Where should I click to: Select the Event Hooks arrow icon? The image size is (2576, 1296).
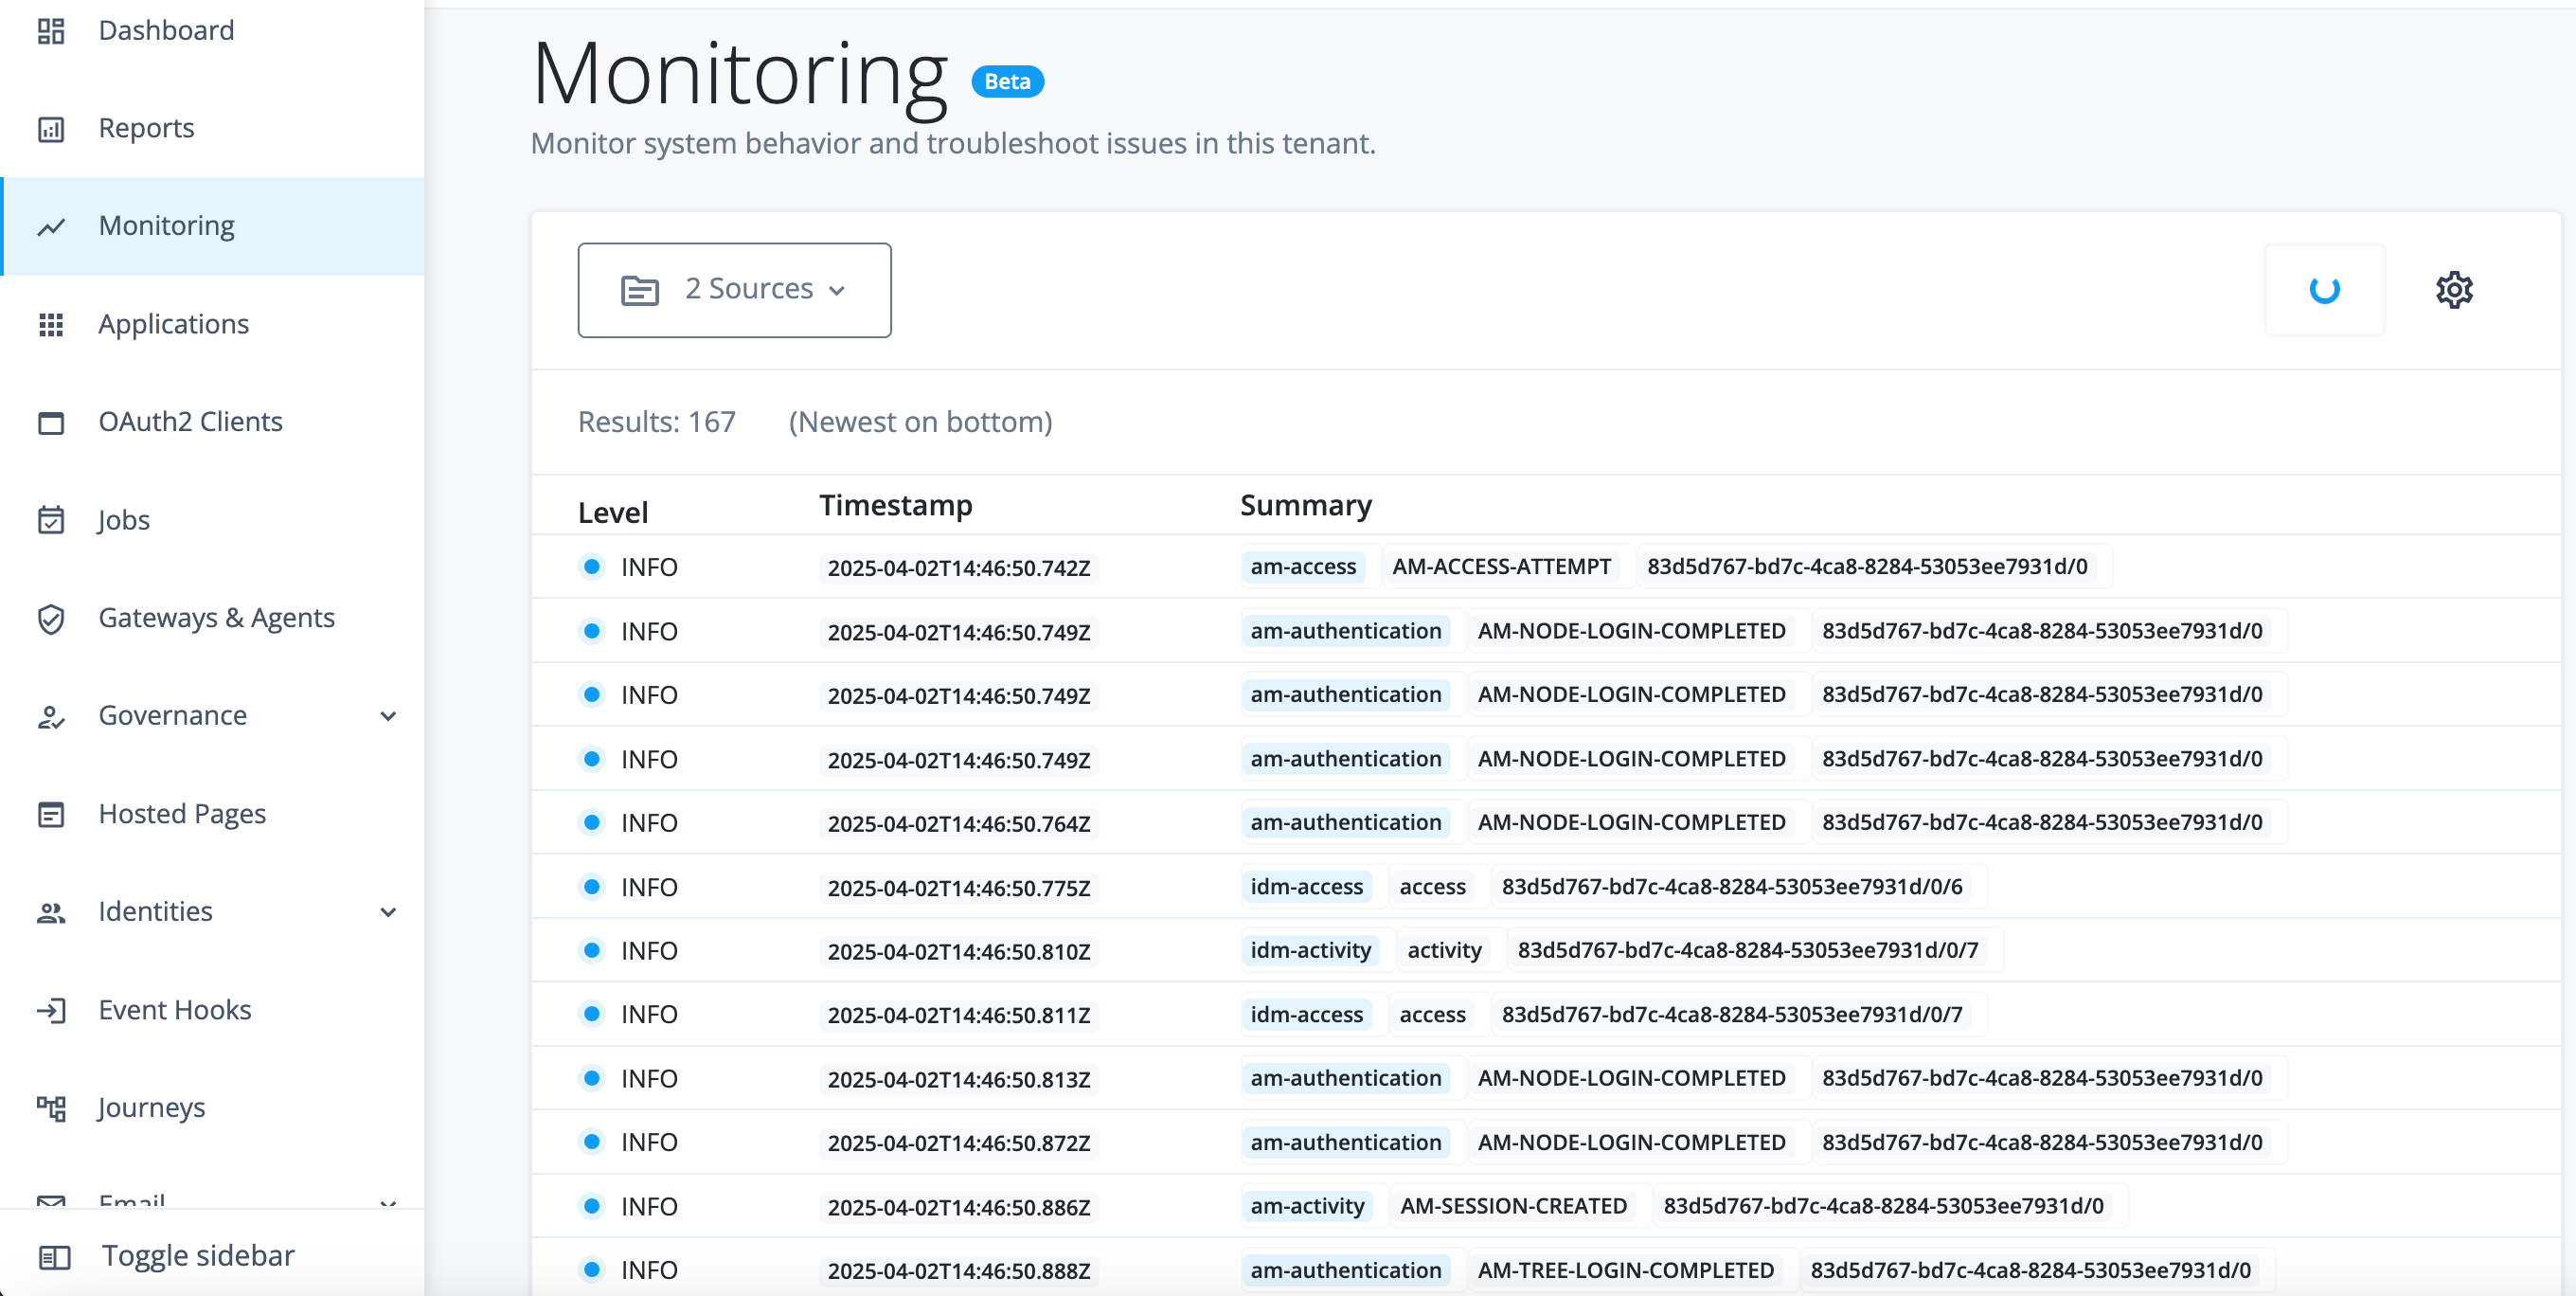coord(51,1011)
